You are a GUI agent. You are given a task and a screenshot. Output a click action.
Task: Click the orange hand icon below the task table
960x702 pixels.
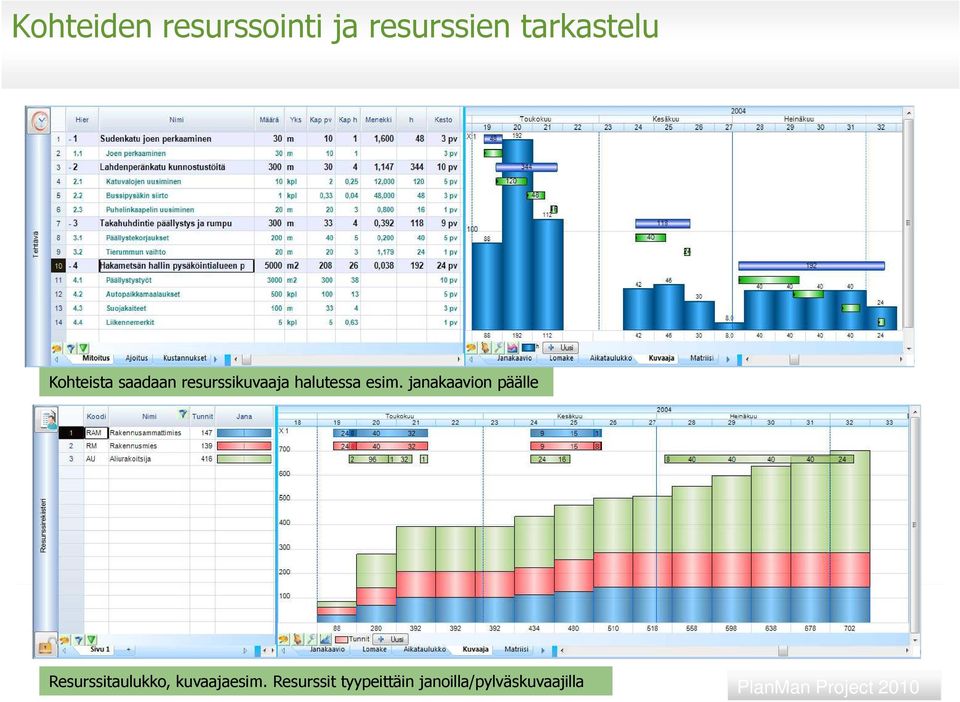point(58,348)
